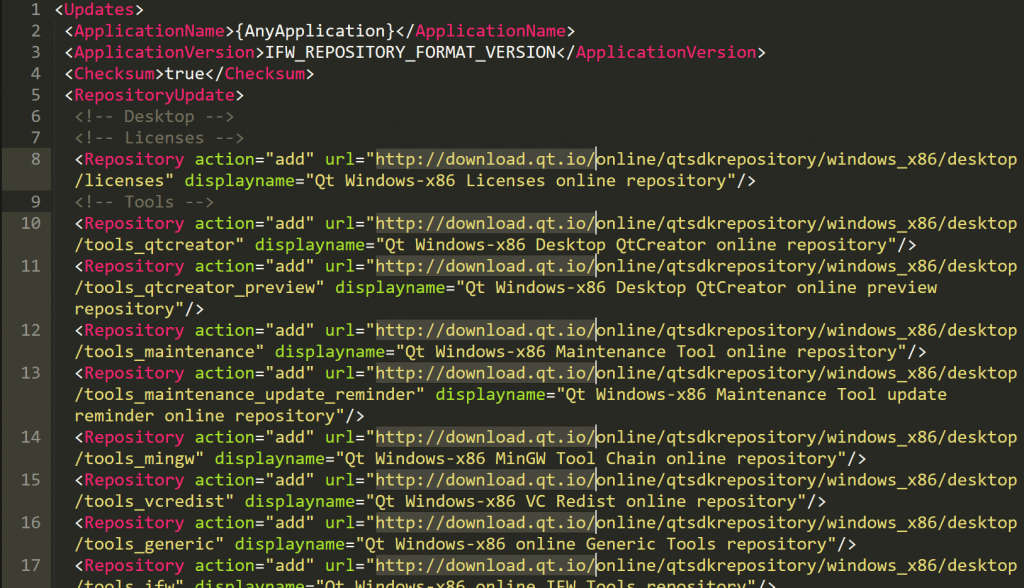Click '/licenses' path on wrapped line 8
Screen dimensions: 1024x588
tap(119, 181)
